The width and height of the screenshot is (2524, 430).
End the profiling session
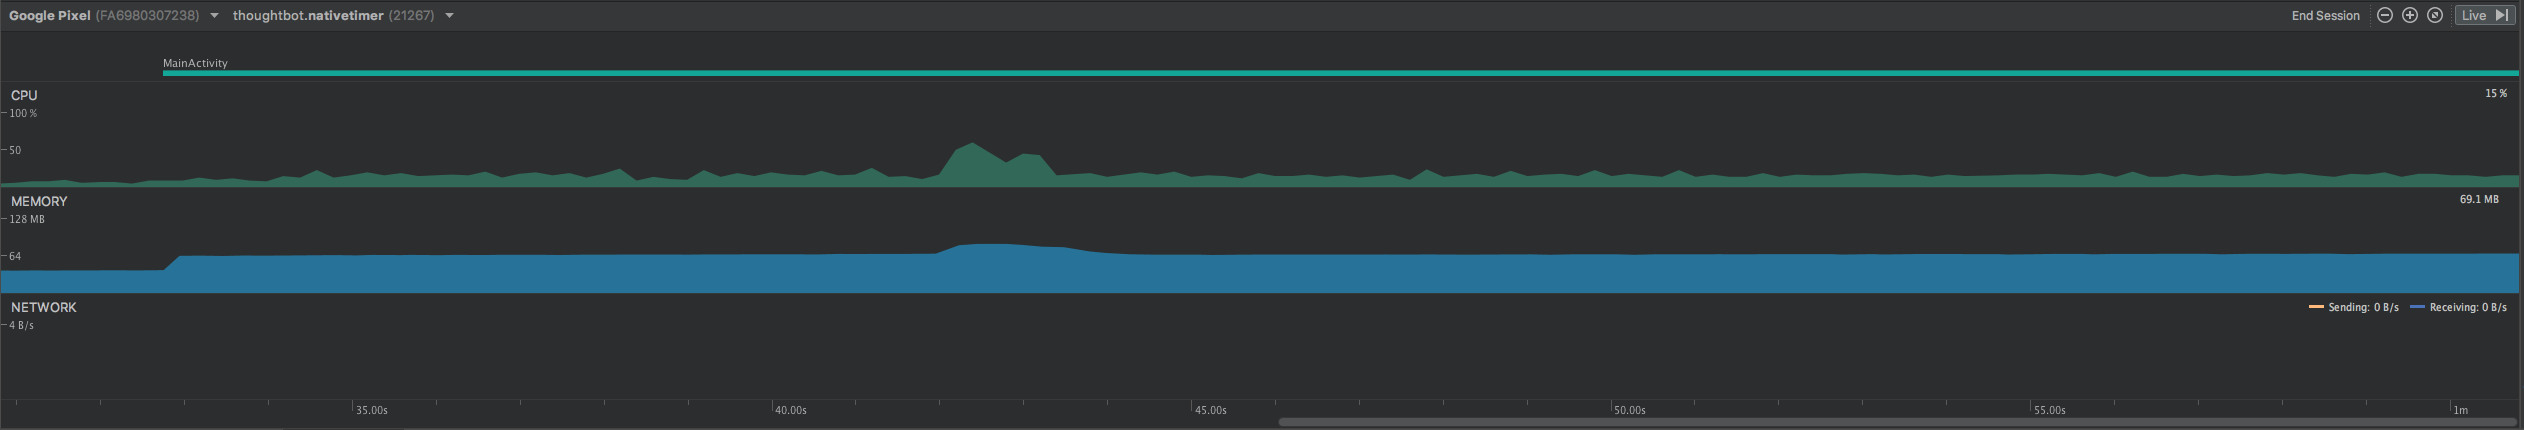click(2325, 15)
